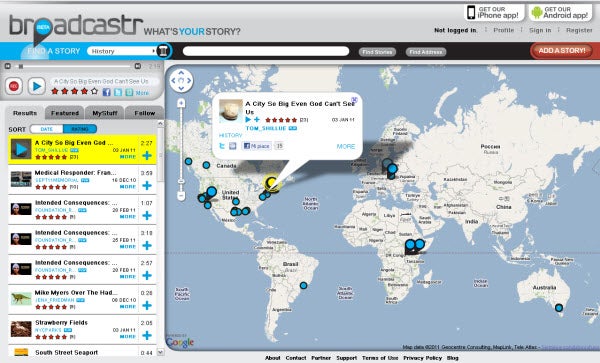The height and width of the screenshot is (363, 600).
Task: Focus the story search input field
Action: pyautogui.click(x=266, y=51)
